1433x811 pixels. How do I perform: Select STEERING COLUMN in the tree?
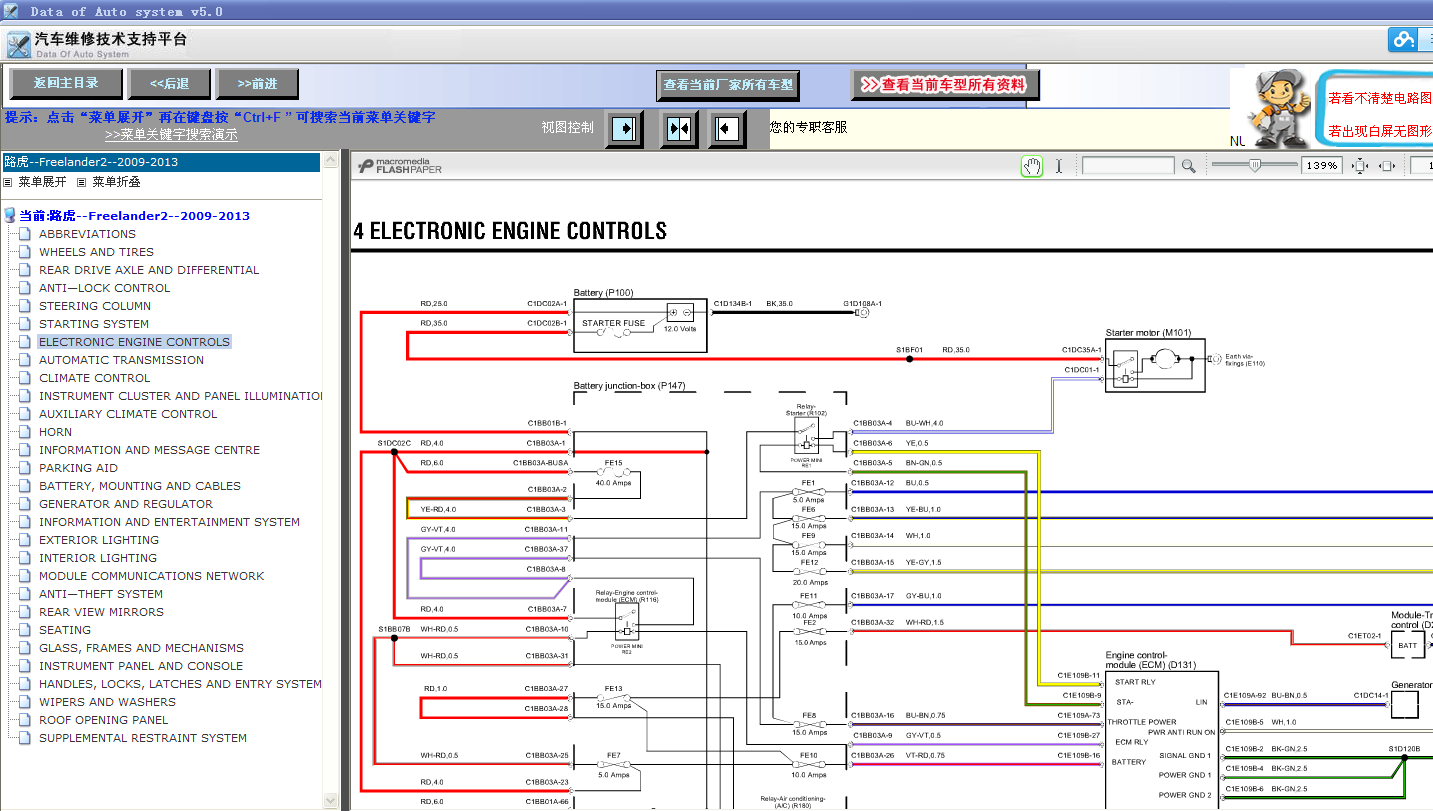(x=95, y=306)
